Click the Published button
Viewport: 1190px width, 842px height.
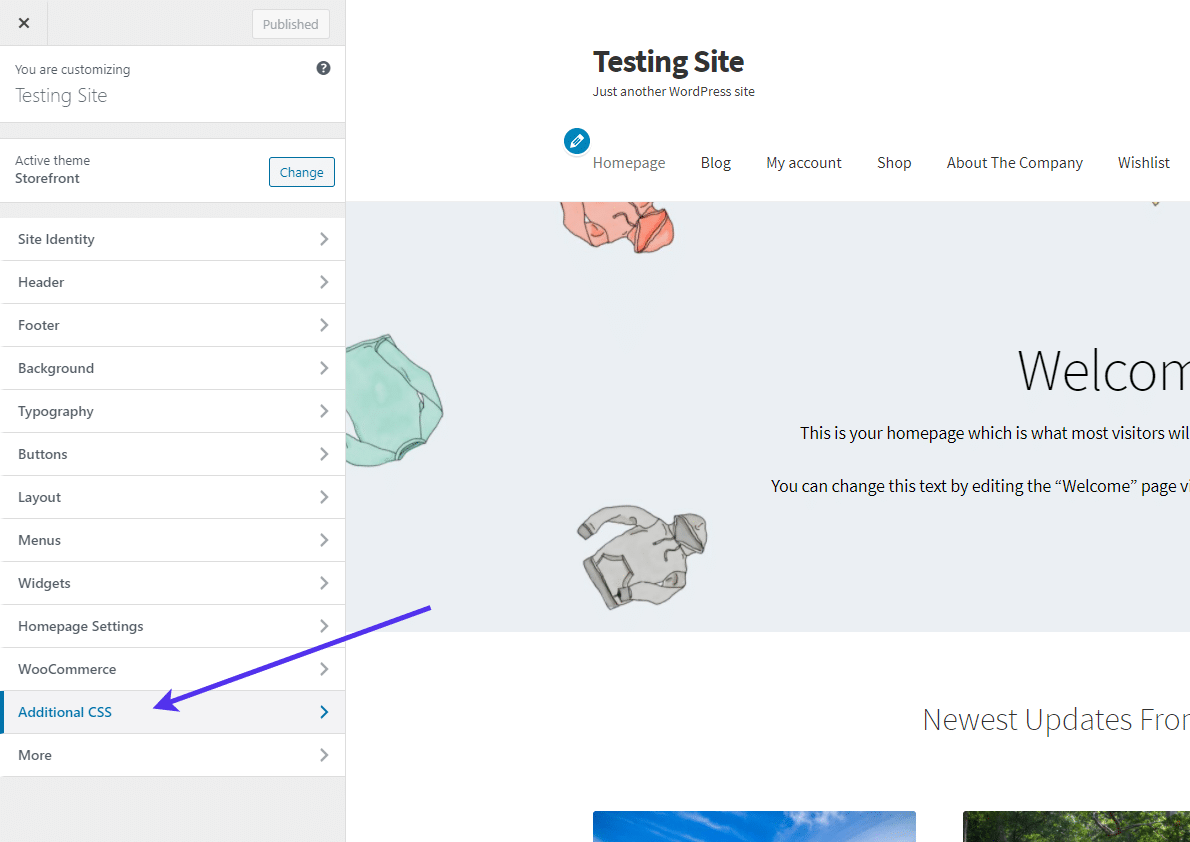[x=290, y=24]
